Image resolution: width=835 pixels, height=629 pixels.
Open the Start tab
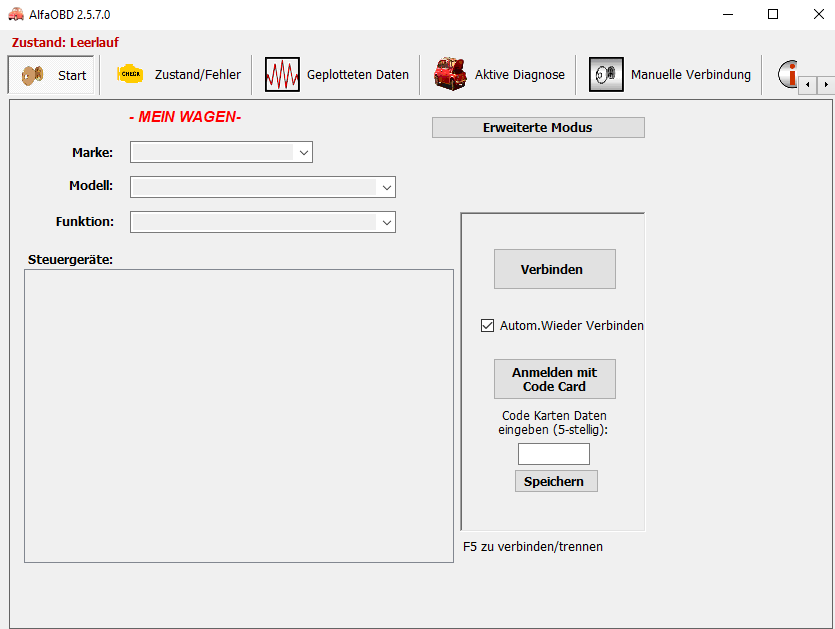point(51,75)
